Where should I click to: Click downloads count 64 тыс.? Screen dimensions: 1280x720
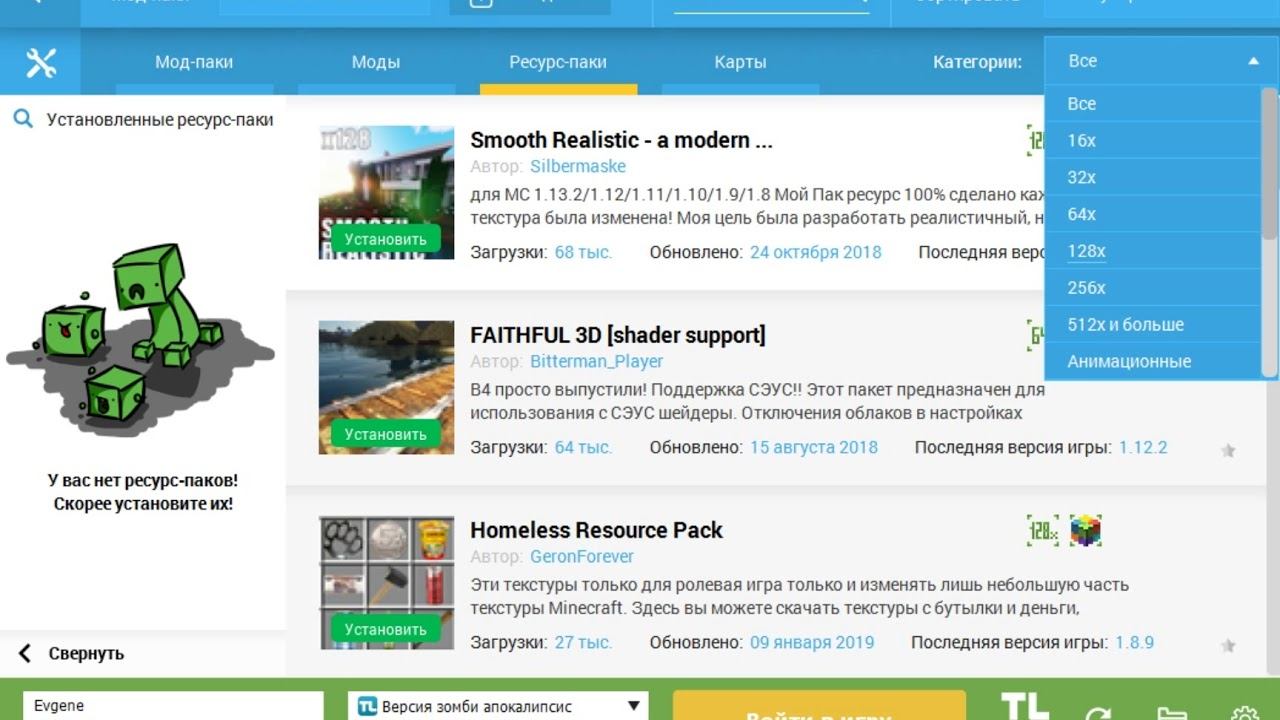coord(583,447)
